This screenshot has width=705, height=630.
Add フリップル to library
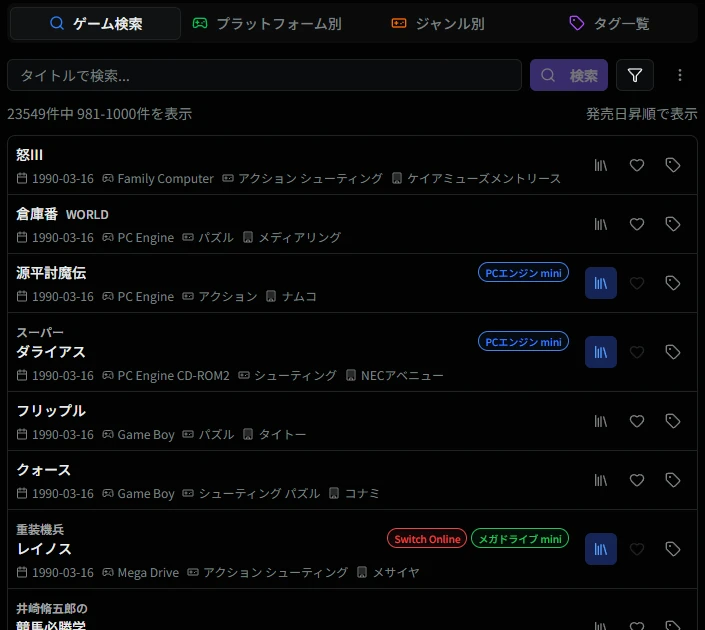[601, 421]
